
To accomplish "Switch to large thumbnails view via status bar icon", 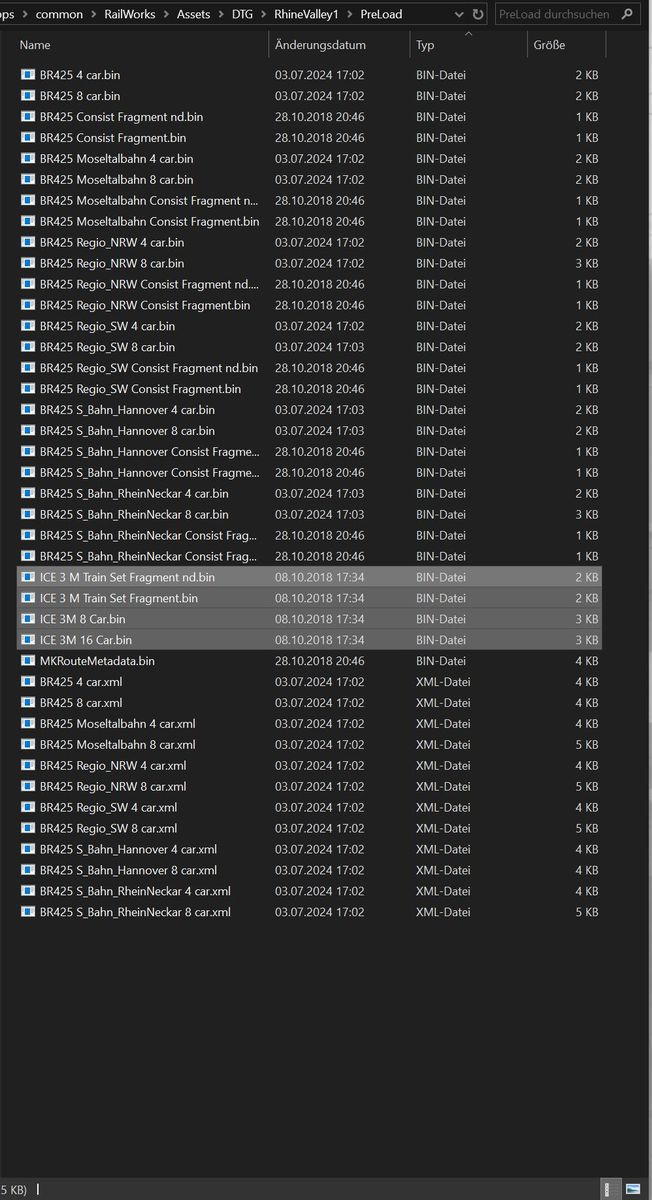I will point(633,1188).
